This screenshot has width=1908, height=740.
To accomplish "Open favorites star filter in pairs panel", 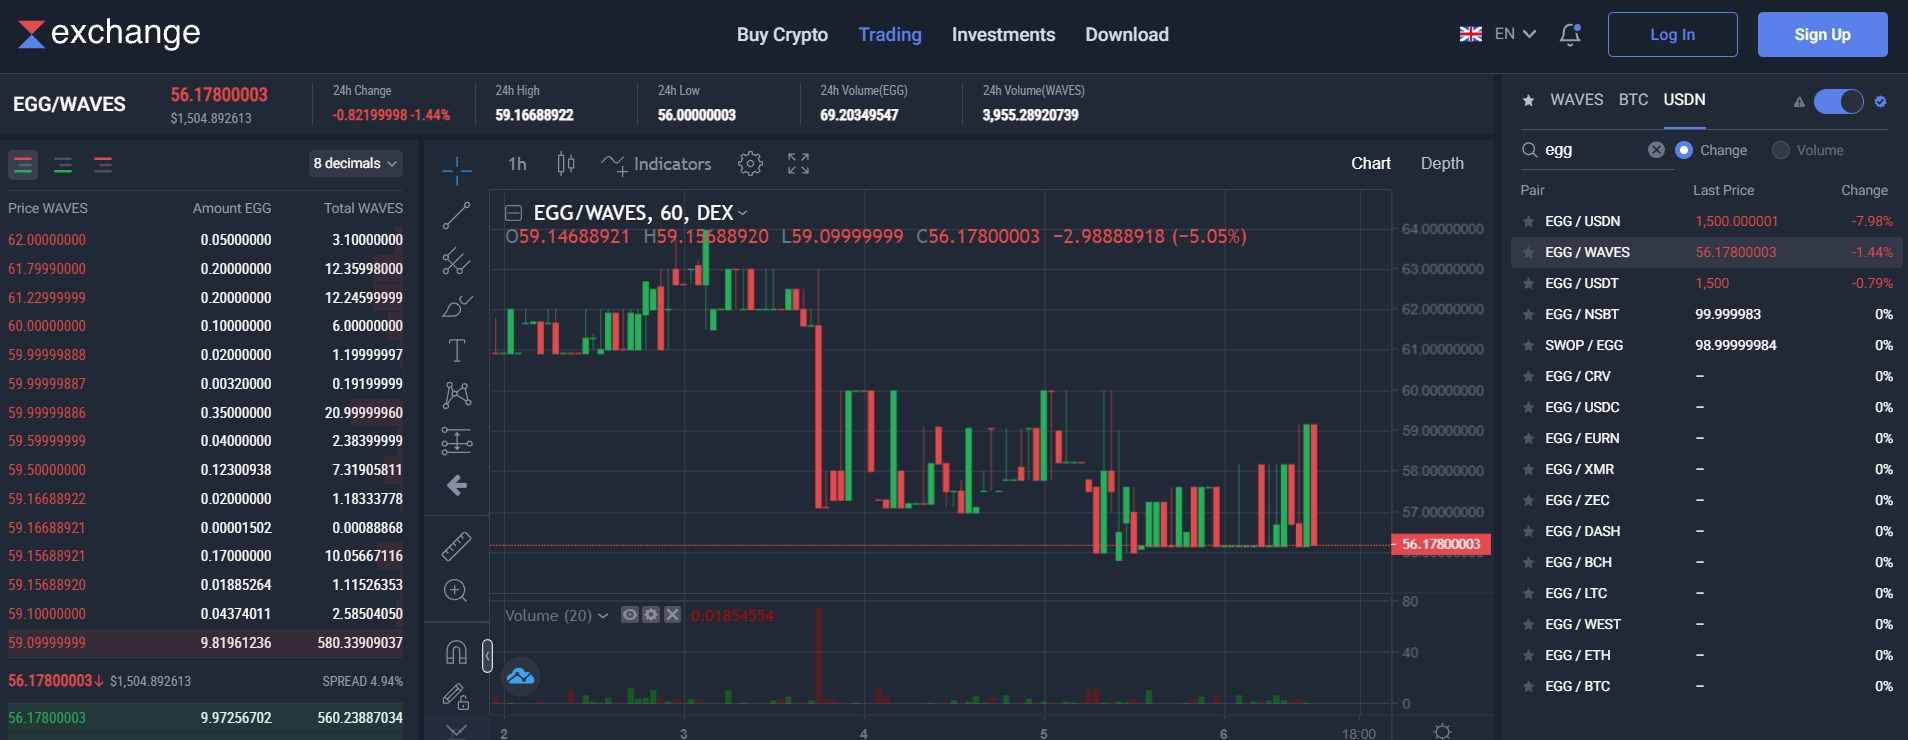I will 1528,100.
